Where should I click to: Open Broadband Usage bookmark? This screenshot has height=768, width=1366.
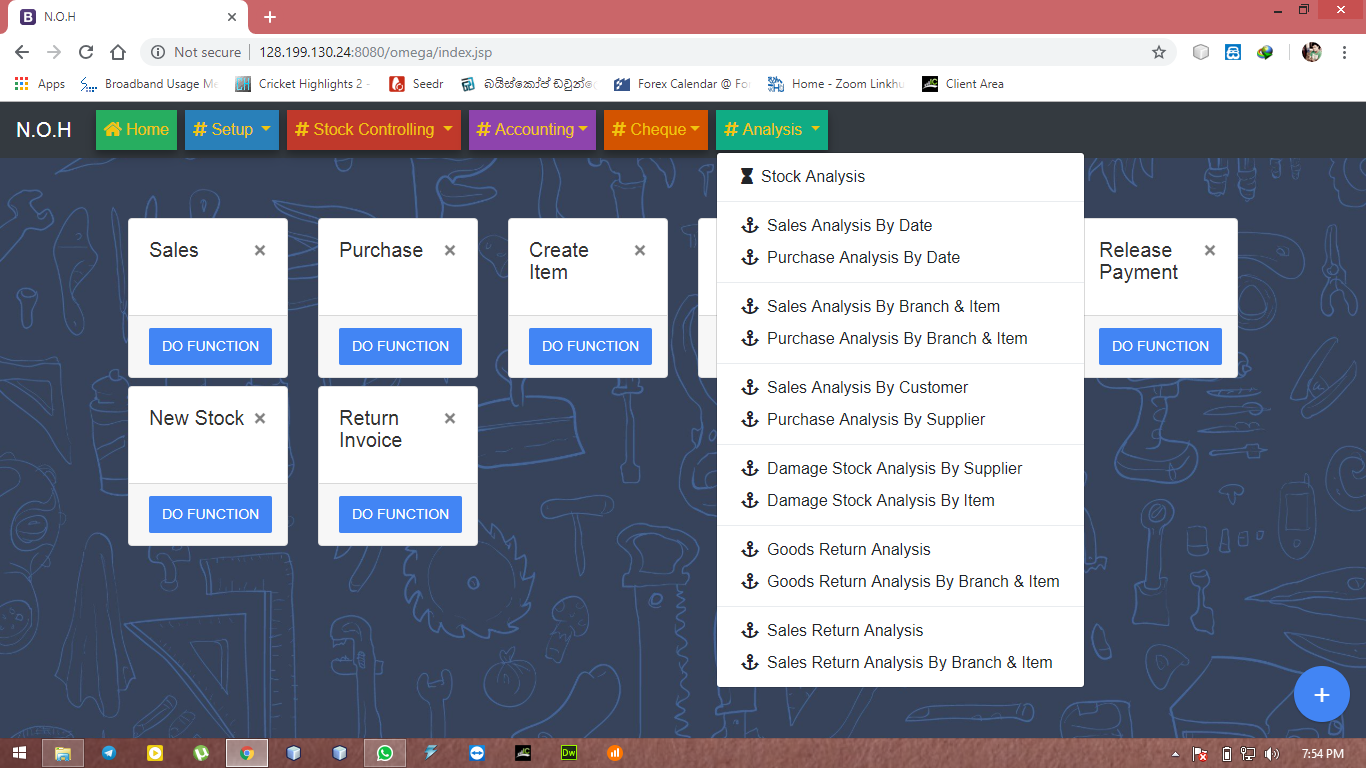click(x=149, y=84)
